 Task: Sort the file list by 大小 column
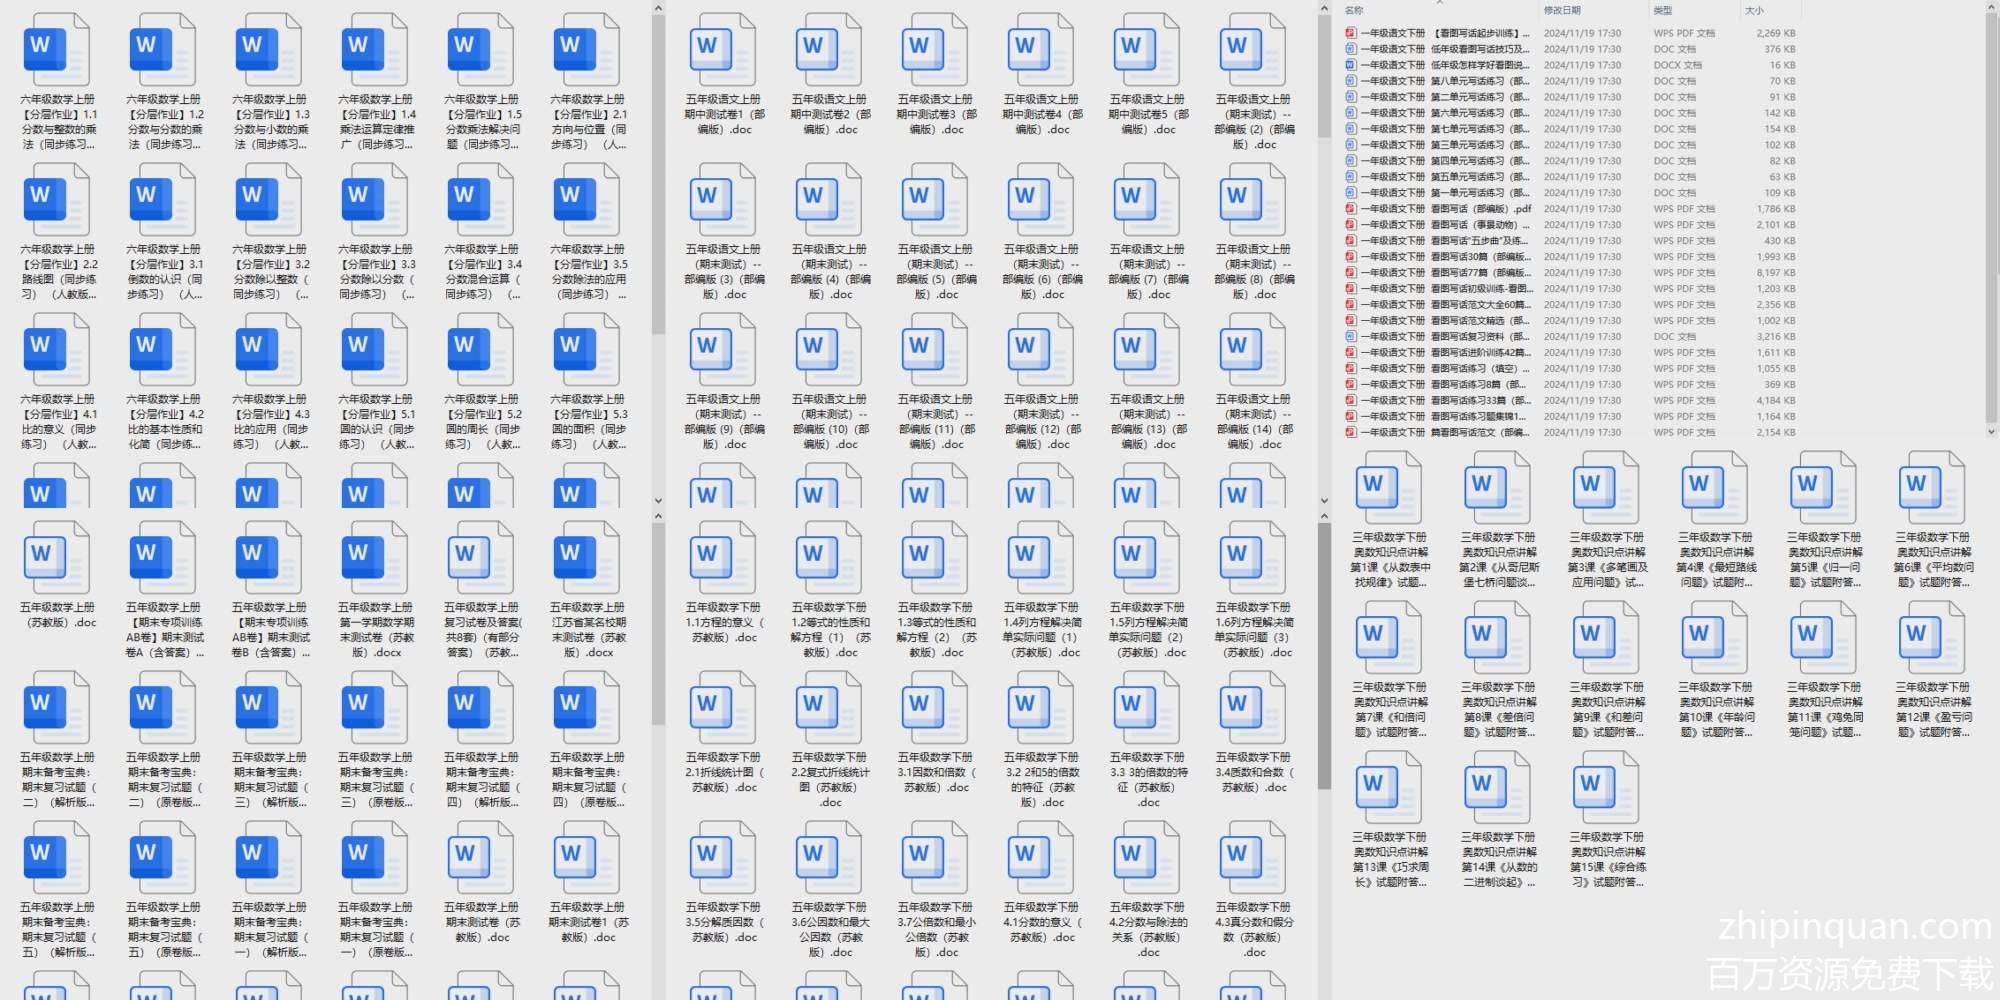tap(1754, 10)
